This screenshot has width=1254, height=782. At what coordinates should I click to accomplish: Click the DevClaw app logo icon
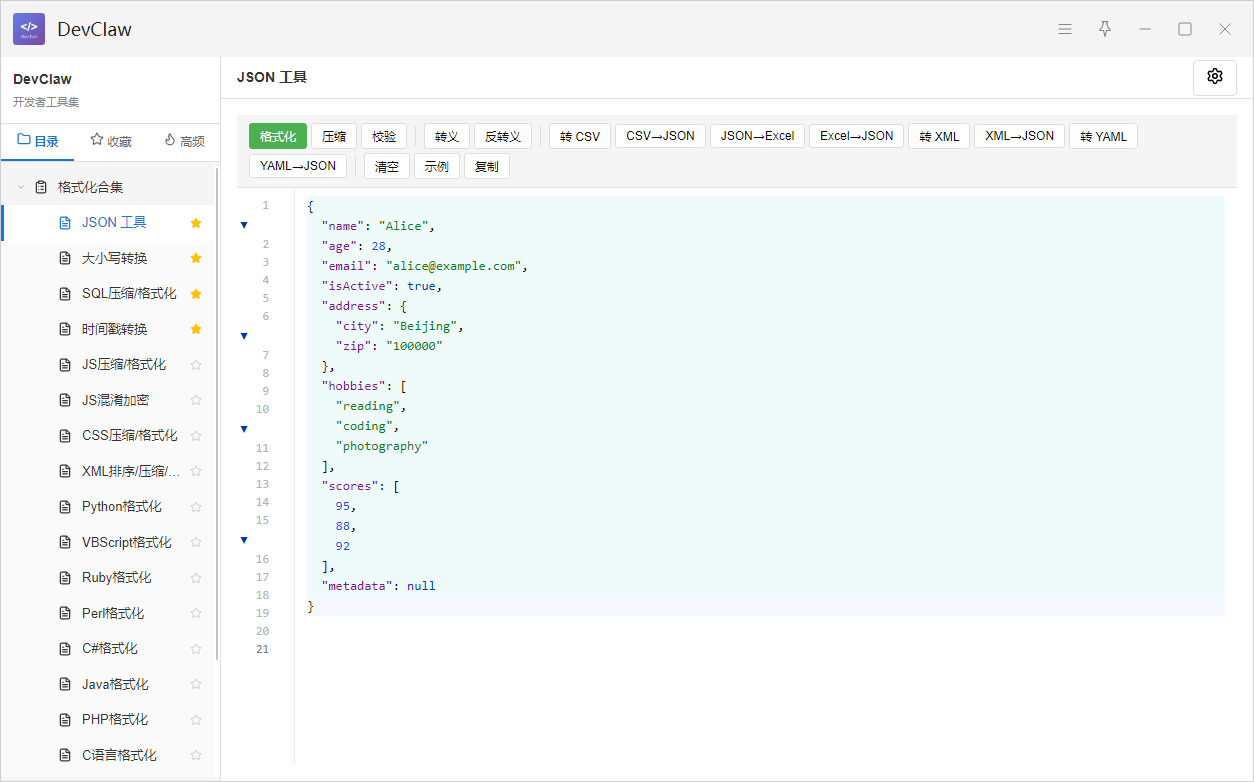point(29,29)
